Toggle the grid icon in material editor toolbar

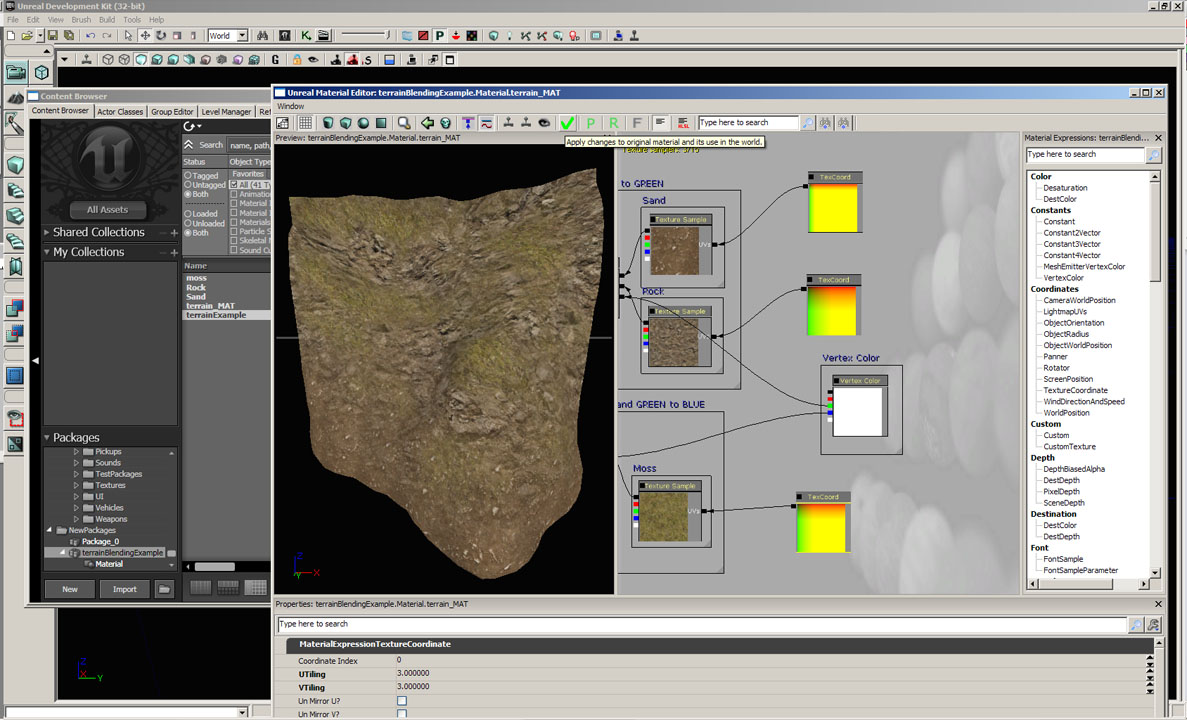pos(305,123)
